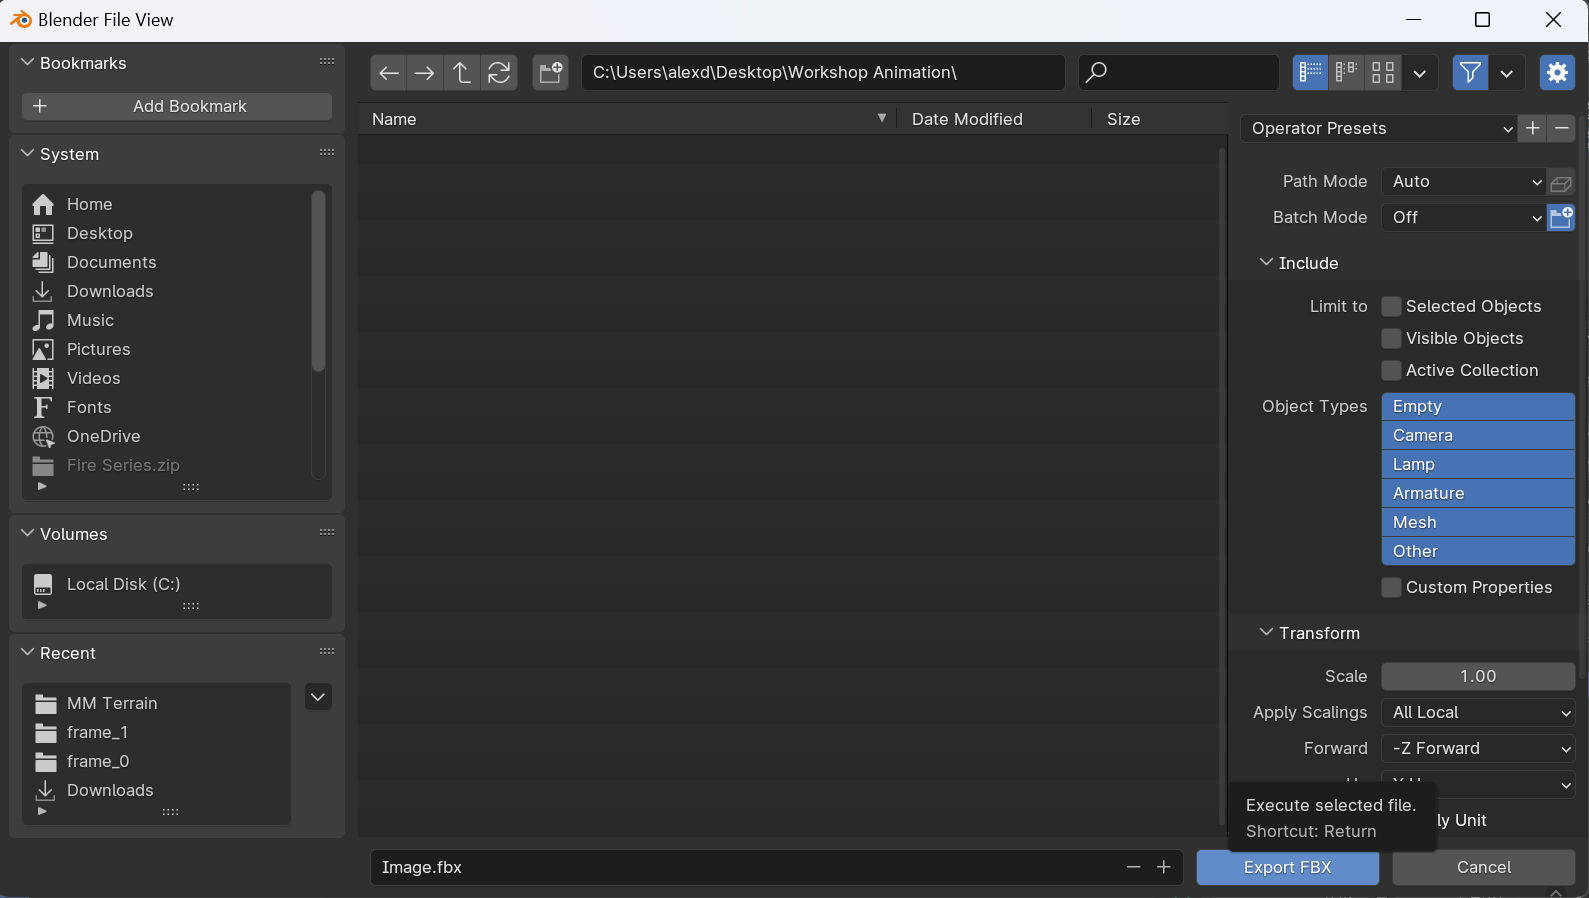
Task: Toggle Lamp object type
Action: 1478,464
